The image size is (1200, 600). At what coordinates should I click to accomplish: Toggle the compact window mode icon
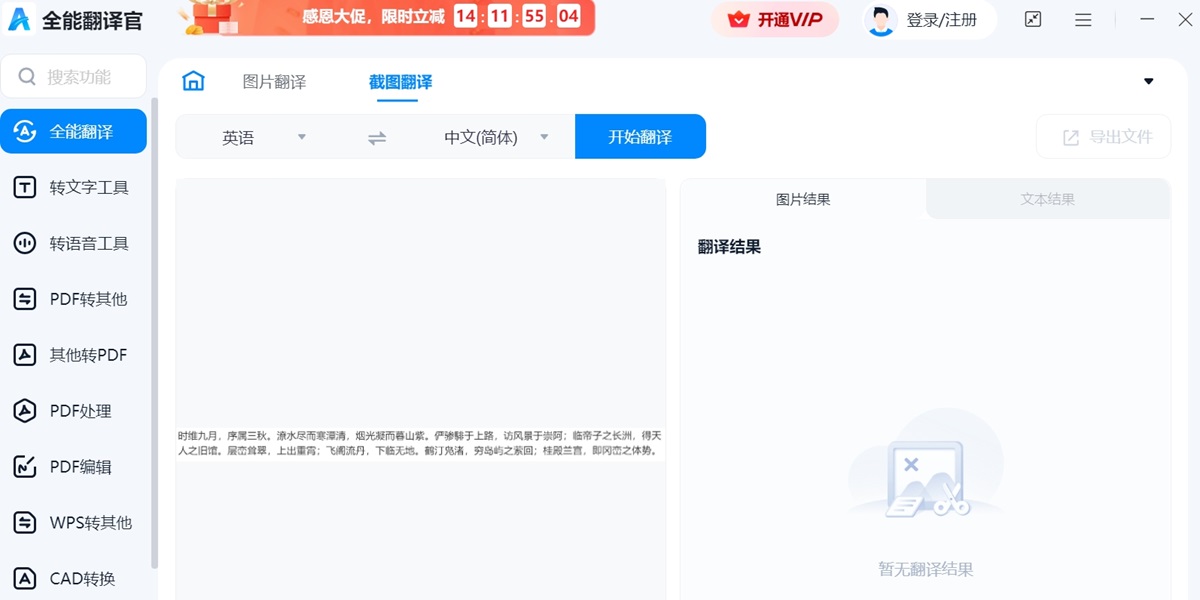click(1033, 20)
